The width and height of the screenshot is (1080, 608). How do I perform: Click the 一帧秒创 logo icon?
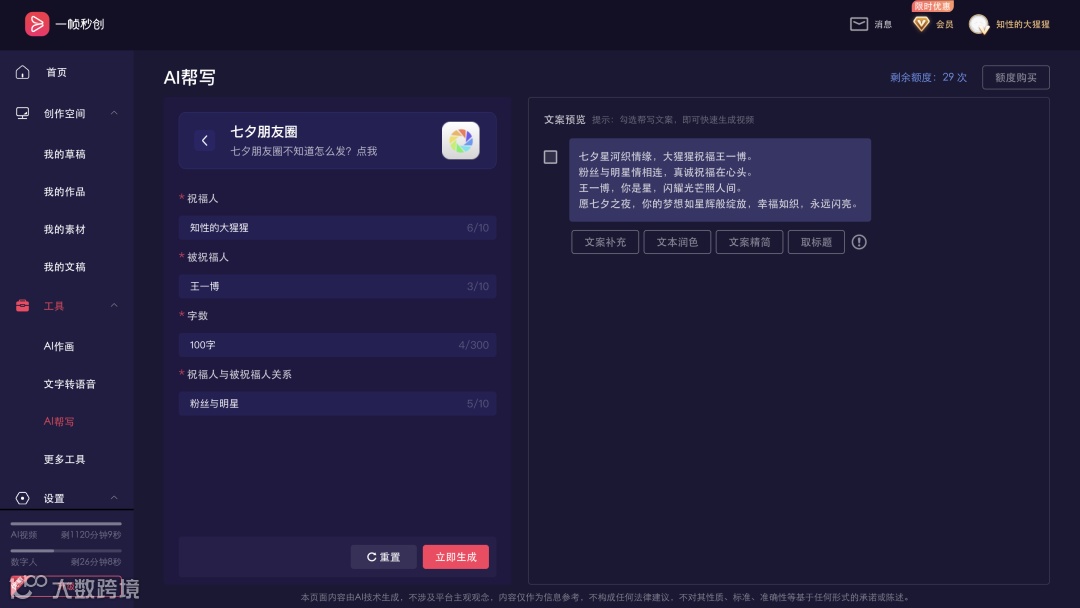[37, 24]
